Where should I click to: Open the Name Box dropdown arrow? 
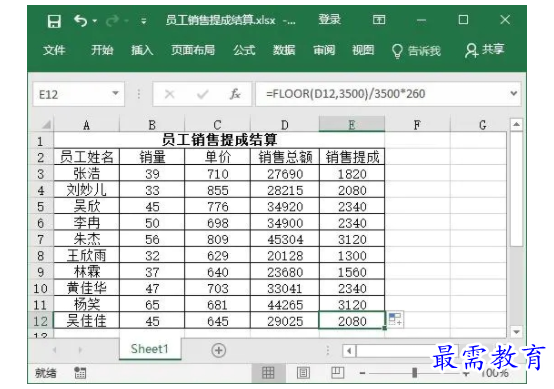click(115, 94)
